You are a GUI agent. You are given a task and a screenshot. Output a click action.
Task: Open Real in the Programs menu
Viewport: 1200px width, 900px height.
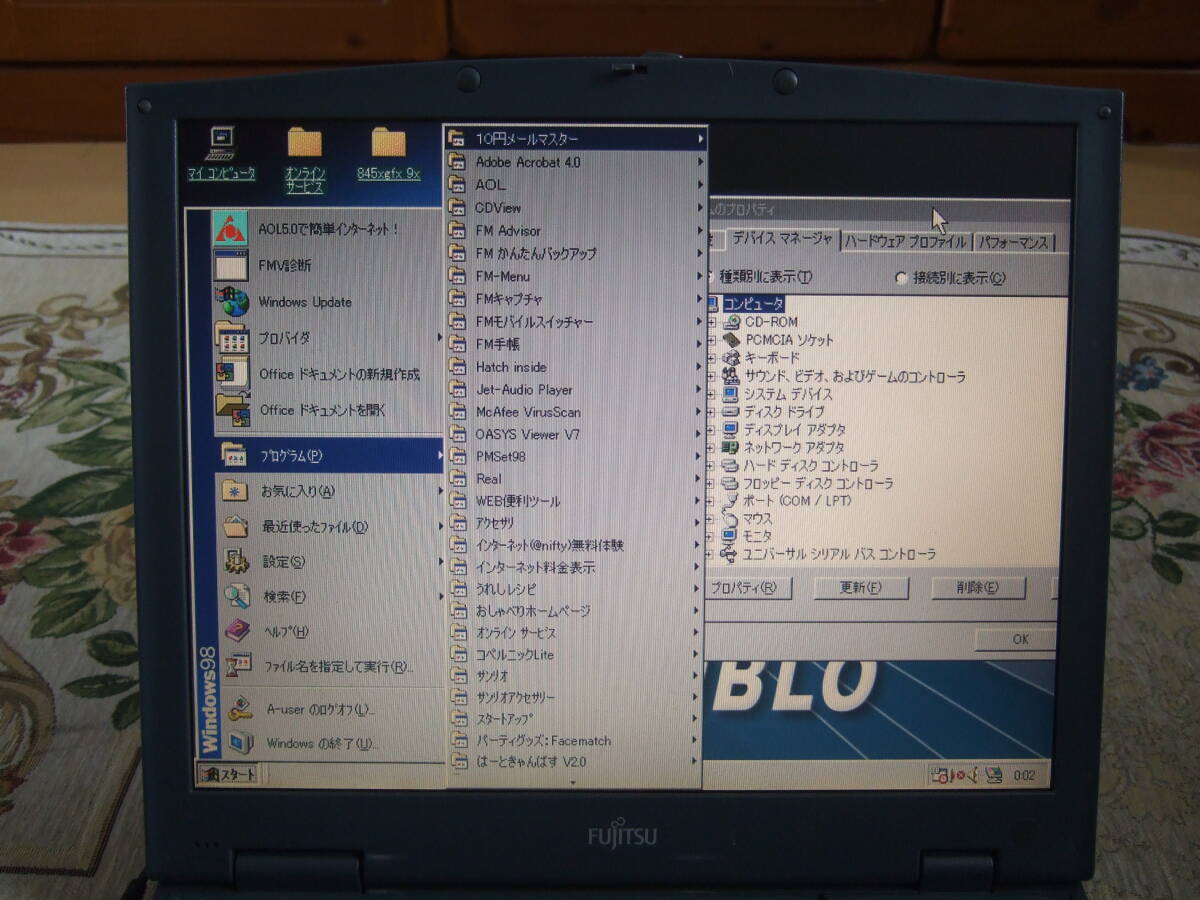(x=575, y=479)
